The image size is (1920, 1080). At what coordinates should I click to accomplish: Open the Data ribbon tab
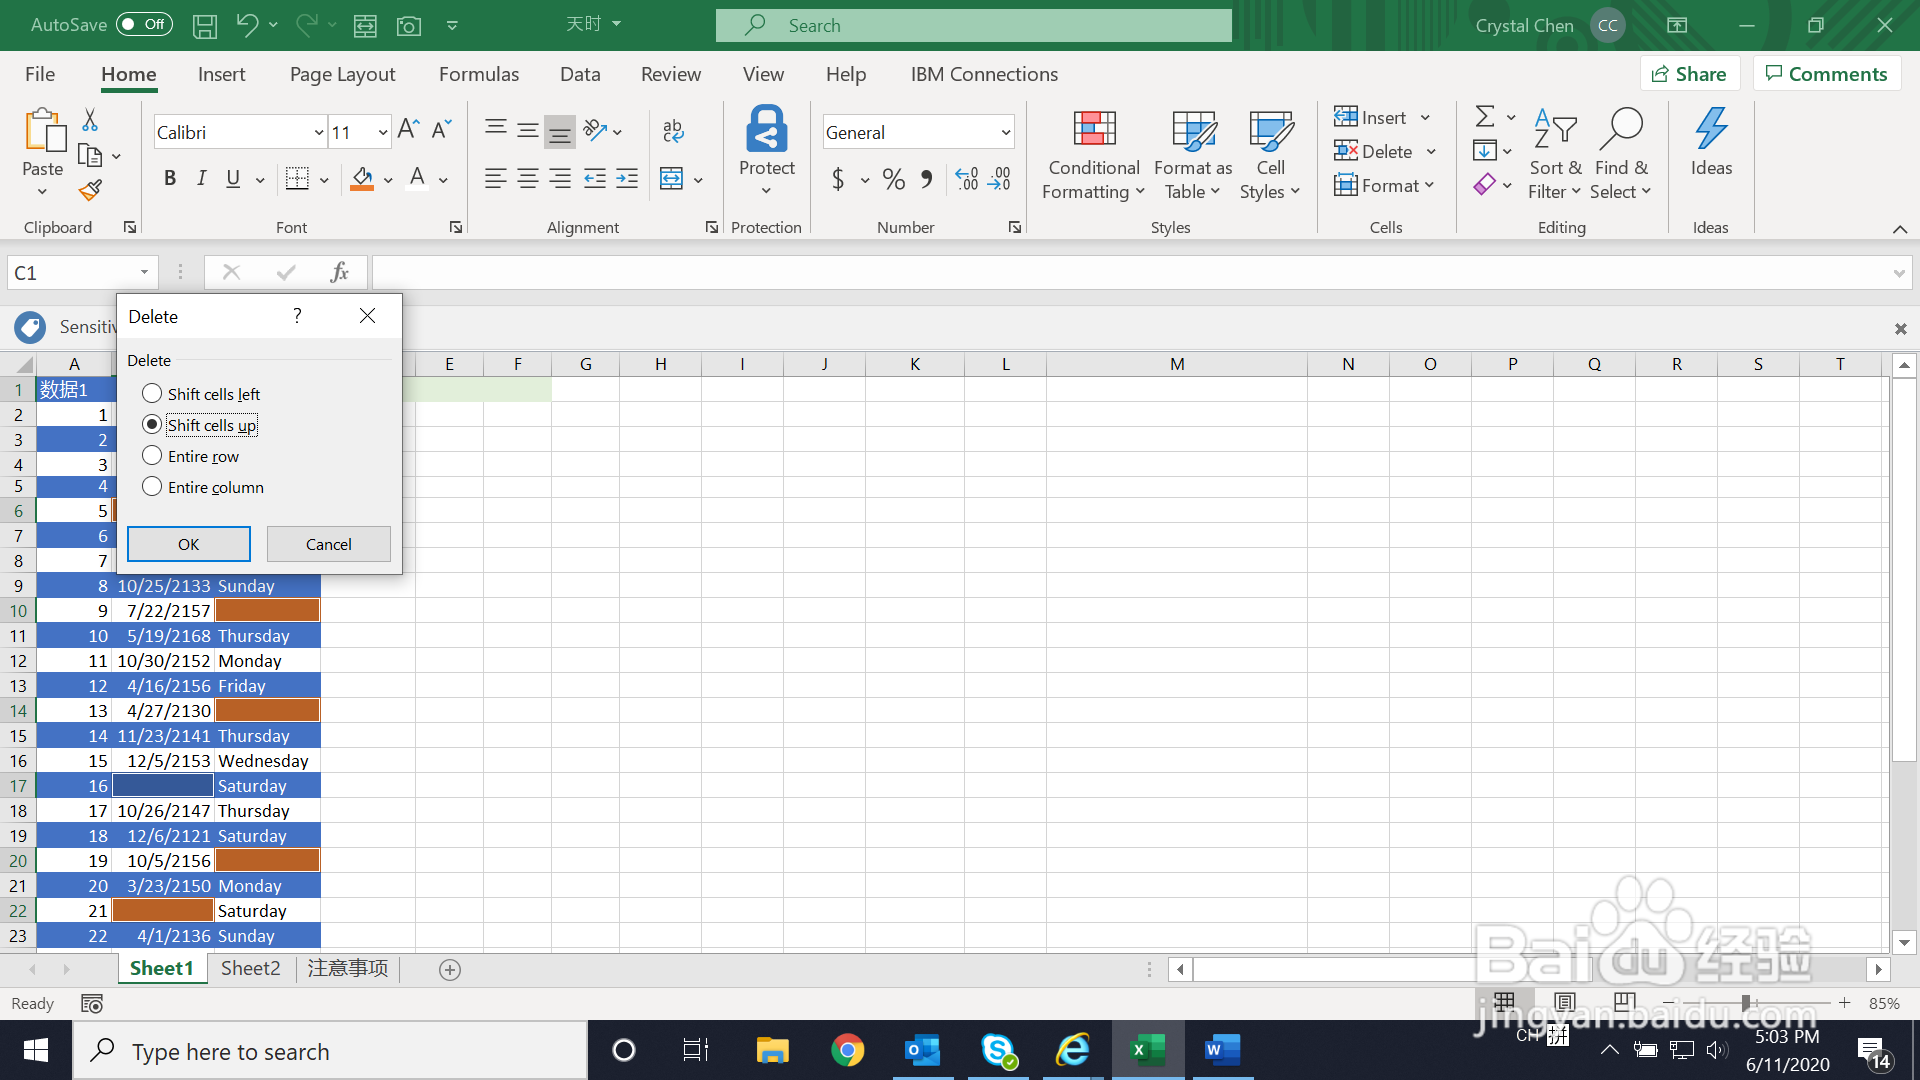pos(580,74)
